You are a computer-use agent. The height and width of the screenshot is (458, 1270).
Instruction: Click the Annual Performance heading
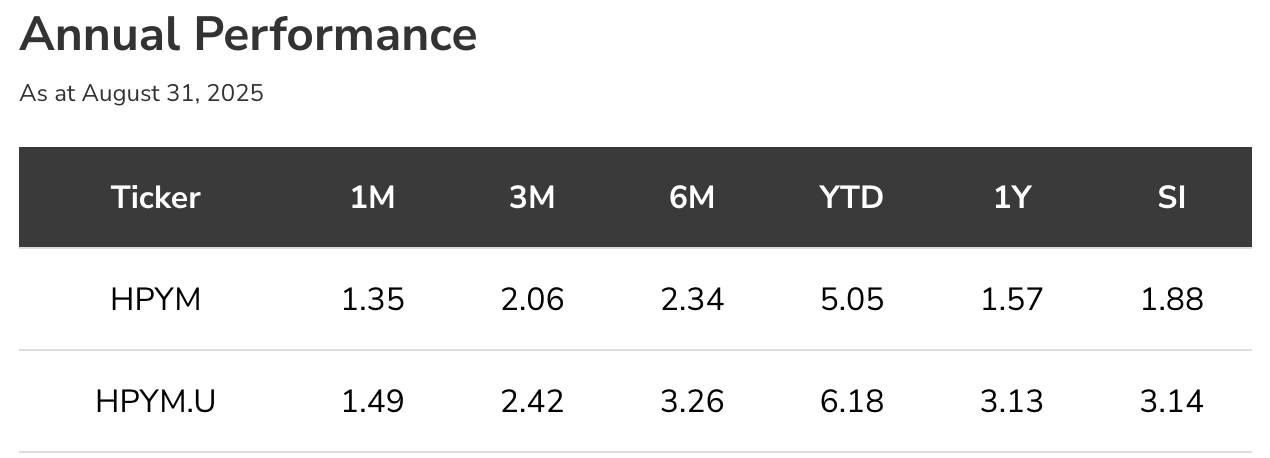[248, 35]
